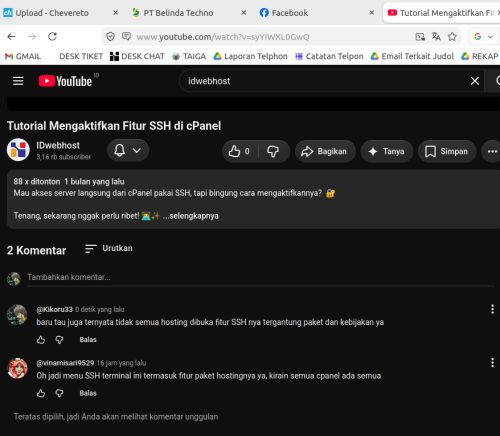The height and width of the screenshot is (436, 500).
Task: Open the REKAP bookmark
Action: [x=480, y=56]
